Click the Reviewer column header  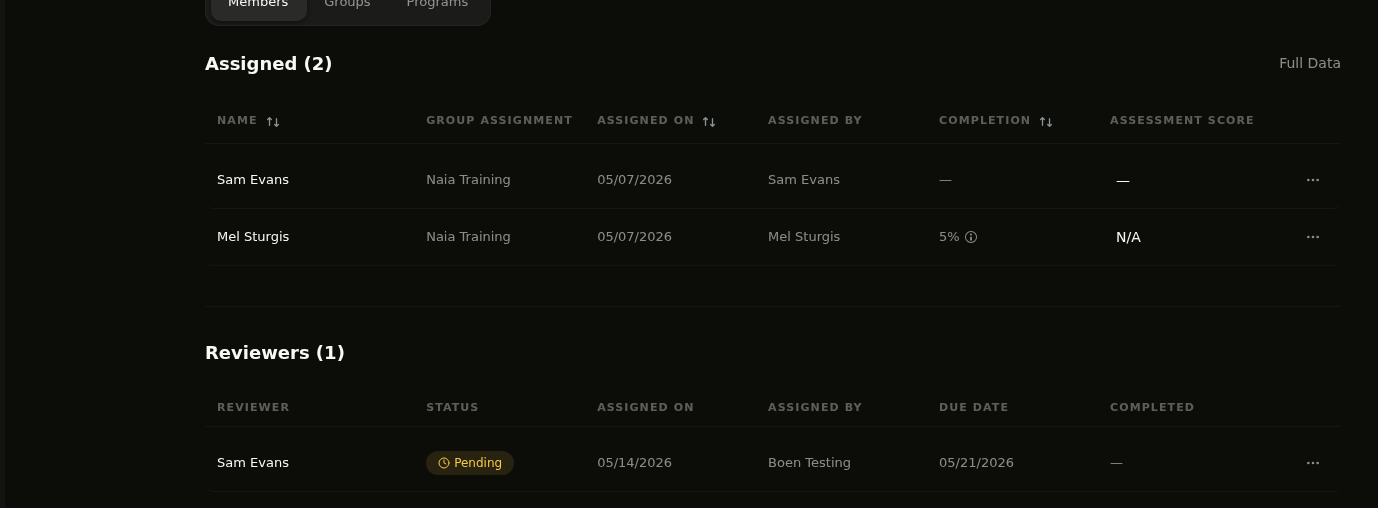tap(253, 407)
